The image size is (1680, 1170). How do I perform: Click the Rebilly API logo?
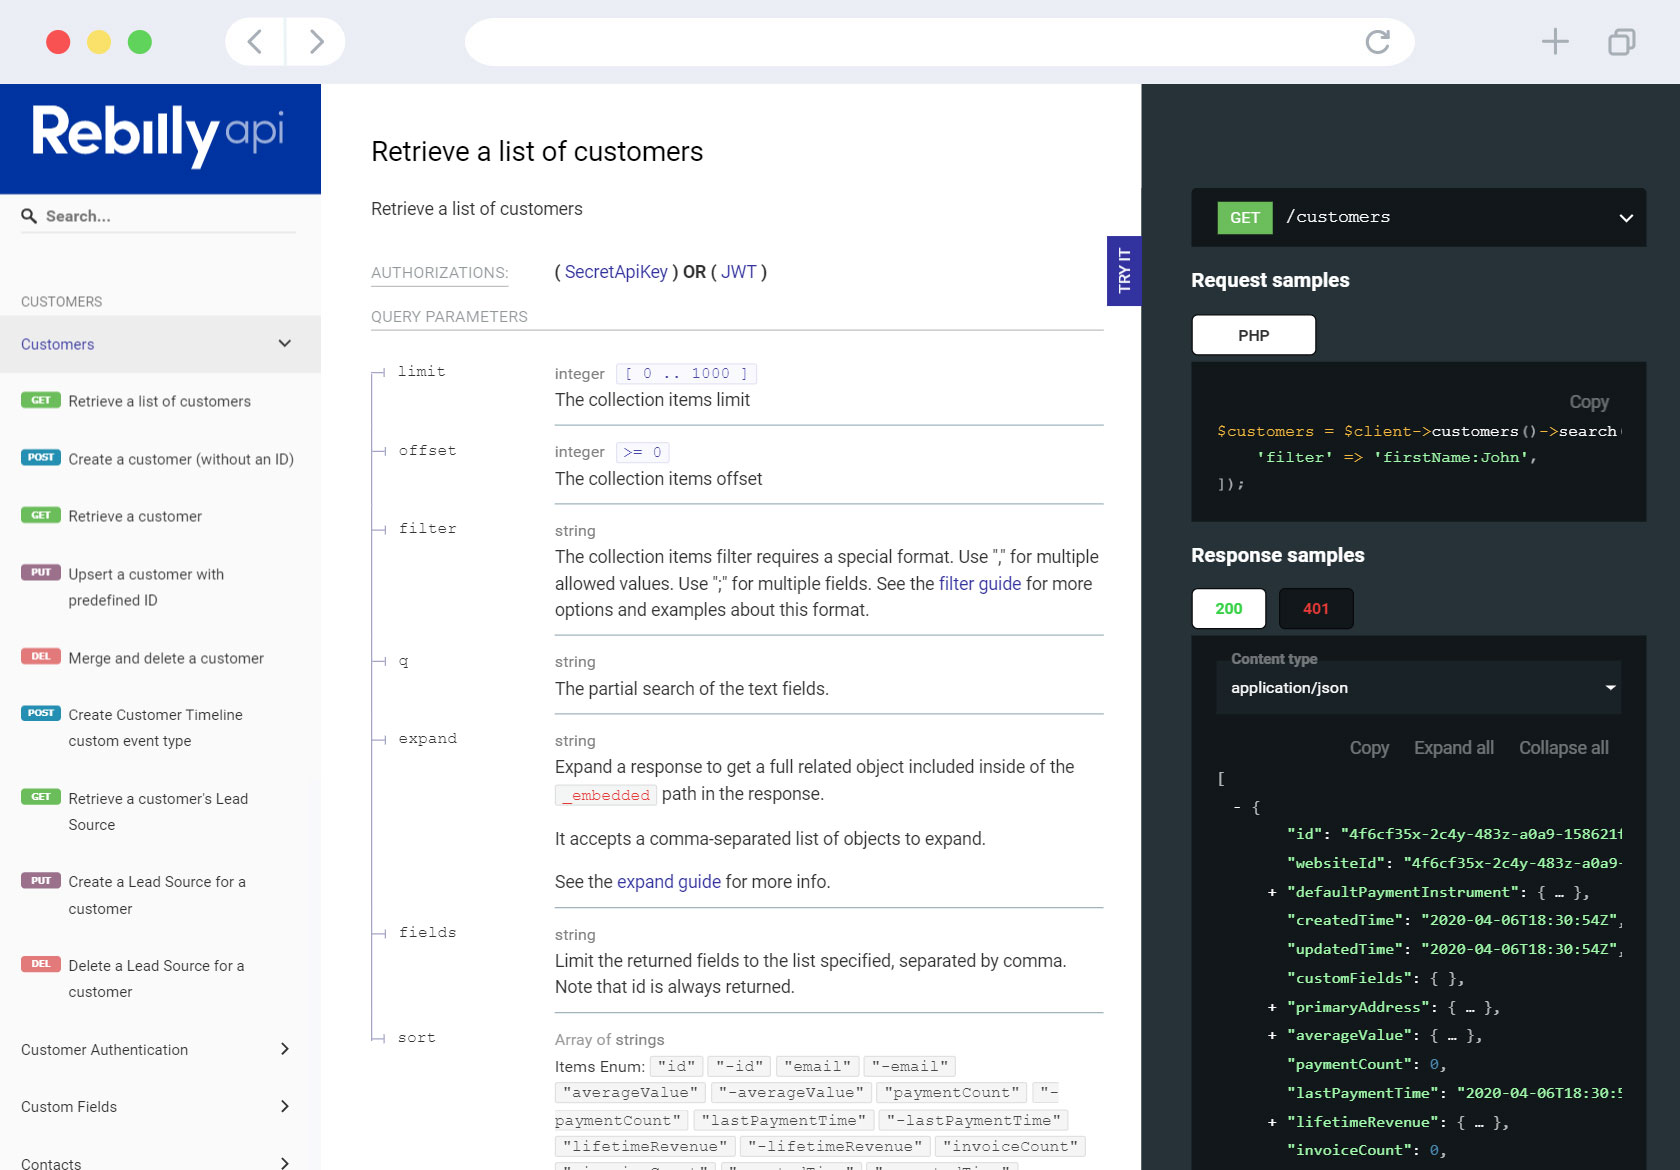[158, 135]
